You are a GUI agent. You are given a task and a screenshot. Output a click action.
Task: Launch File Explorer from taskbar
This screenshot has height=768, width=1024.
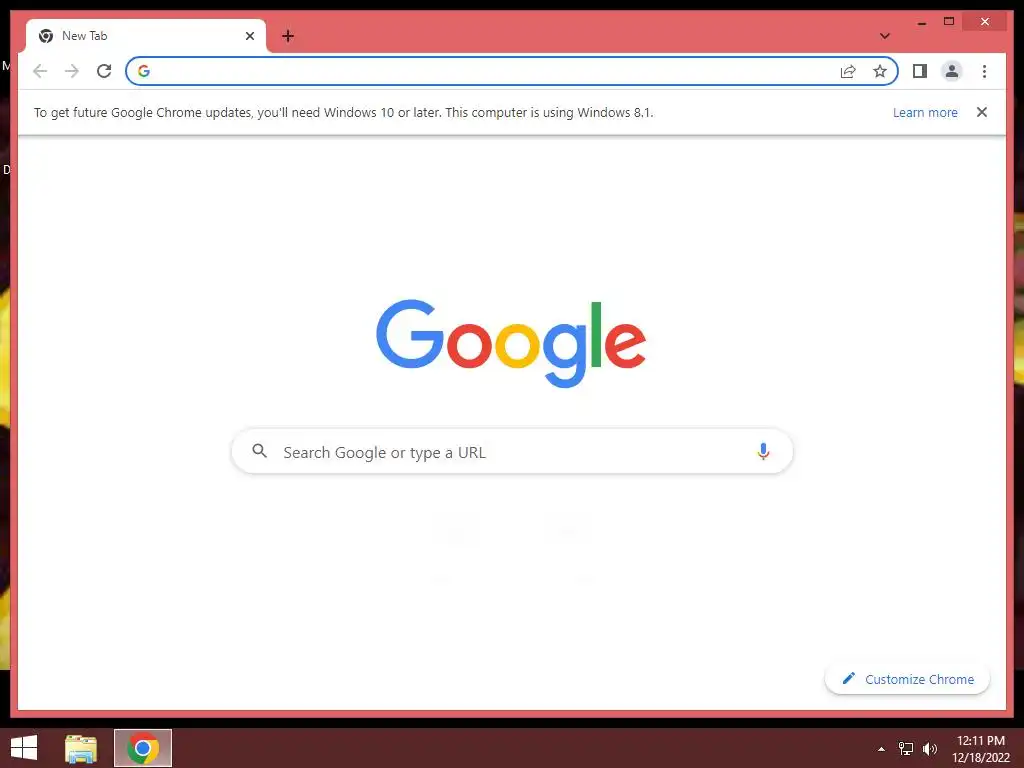[x=81, y=748]
